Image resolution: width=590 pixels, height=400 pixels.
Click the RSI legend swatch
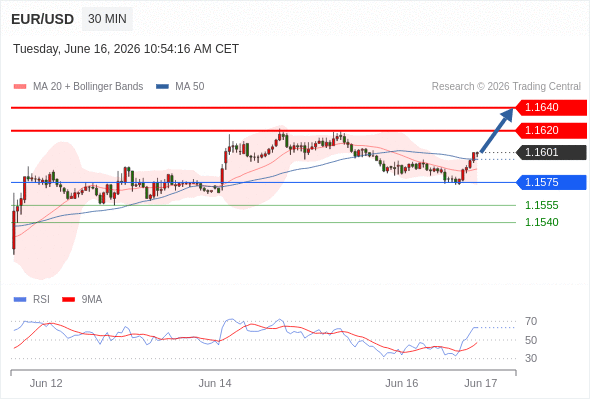(x=20, y=300)
